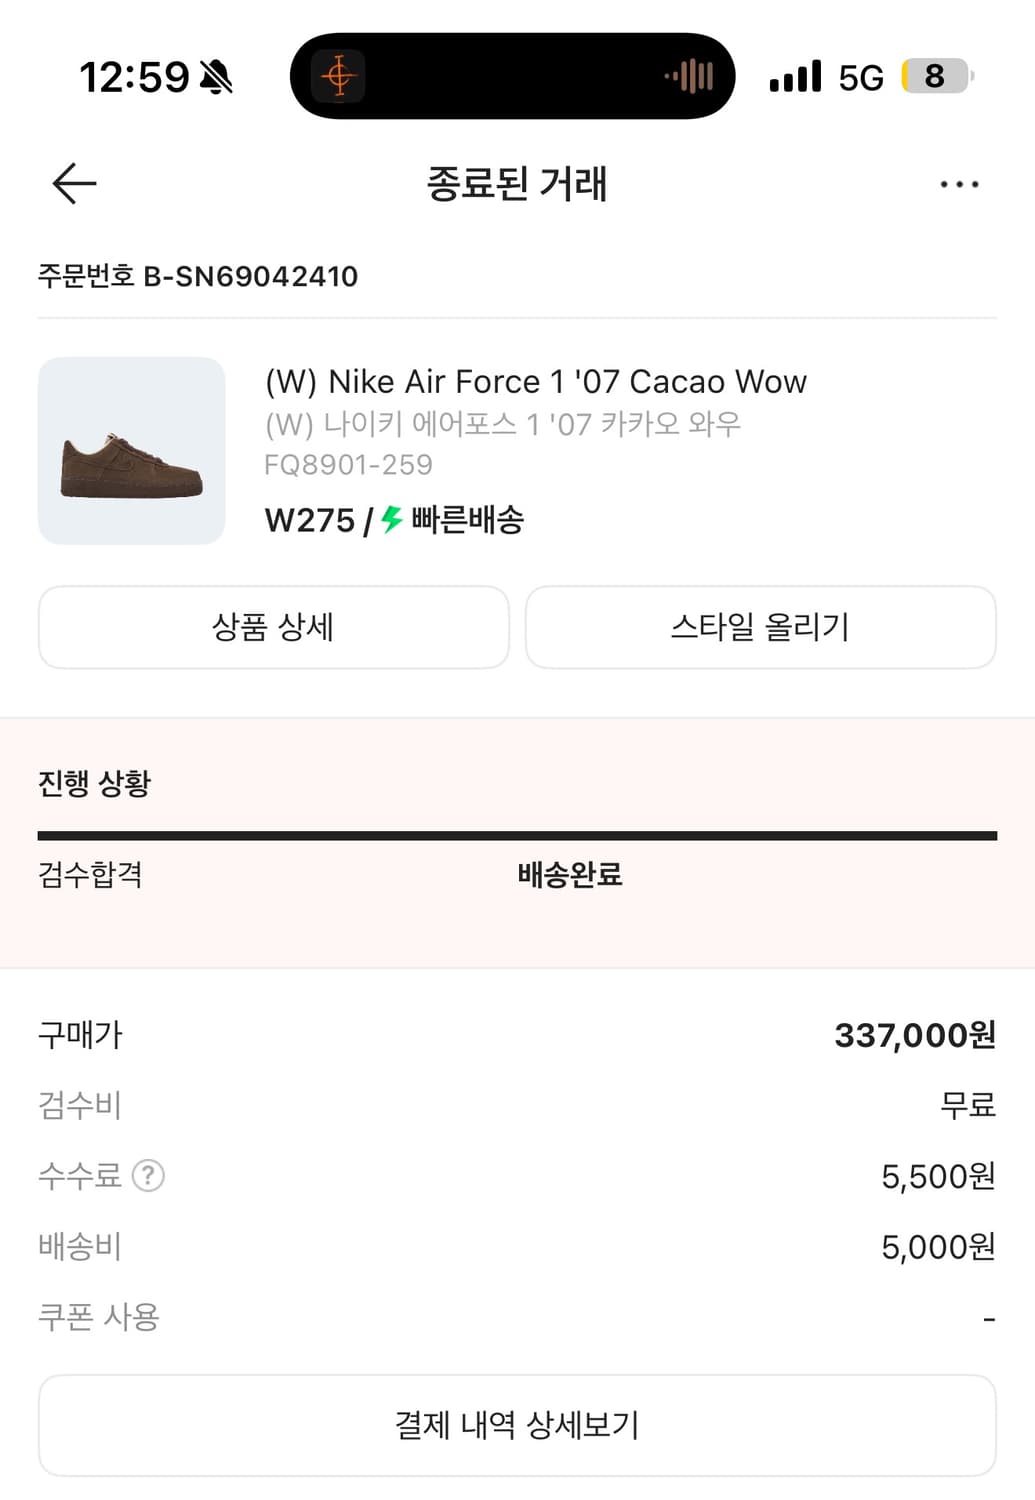The width and height of the screenshot is (1035, 1500).
Task: Tap the silent mode bell icon
Action: [x=216, y=77]
